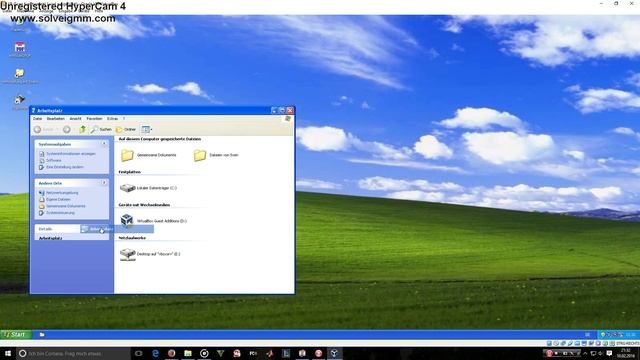Select VirtualBox Guest Additions (D:) drive
Screen dimensions: 640x360
click(153, 220)
